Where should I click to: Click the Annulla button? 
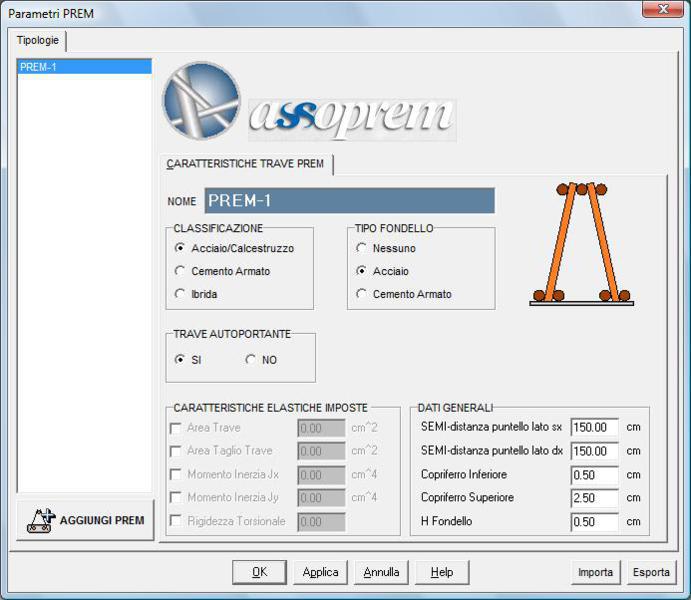coord(381,572)
